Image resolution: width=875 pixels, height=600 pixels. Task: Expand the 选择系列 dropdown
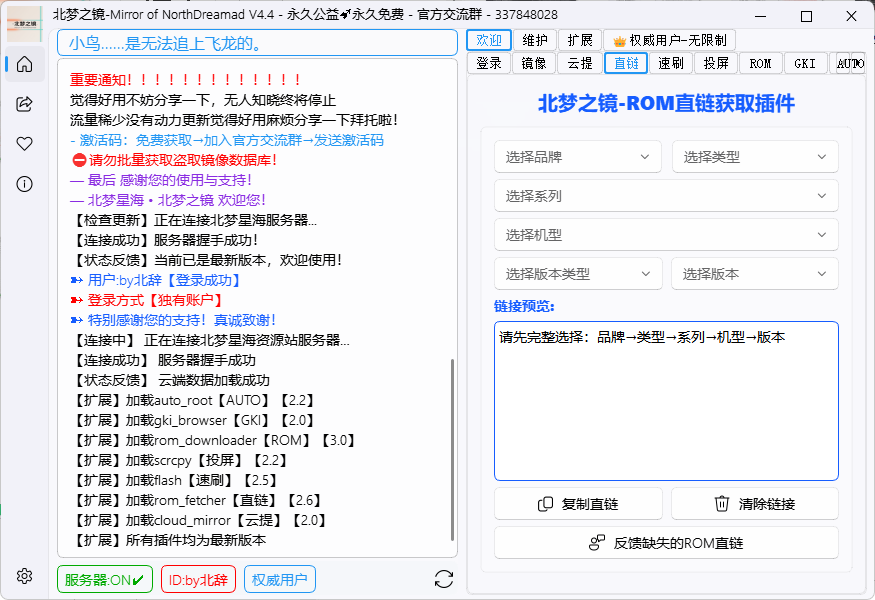[666, 196]
